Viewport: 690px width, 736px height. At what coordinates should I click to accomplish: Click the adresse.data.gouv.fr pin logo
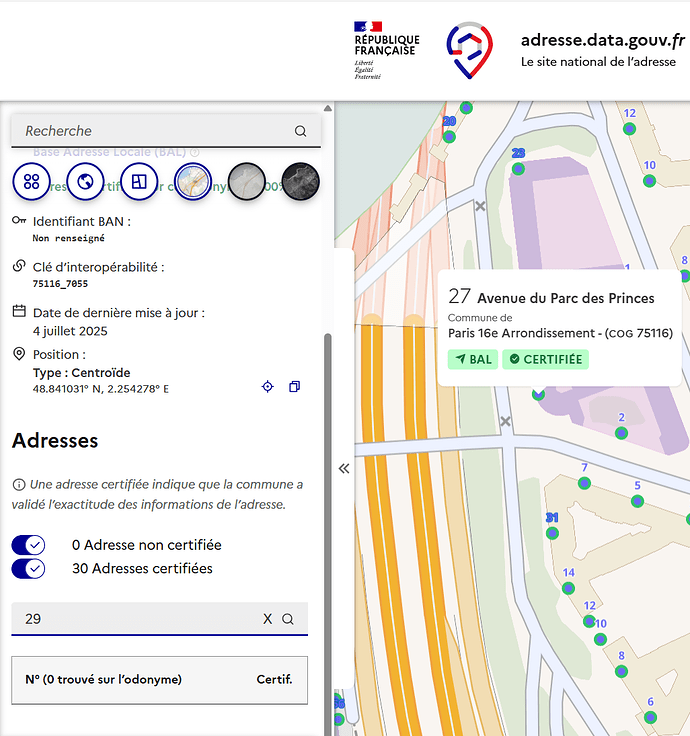469,51
